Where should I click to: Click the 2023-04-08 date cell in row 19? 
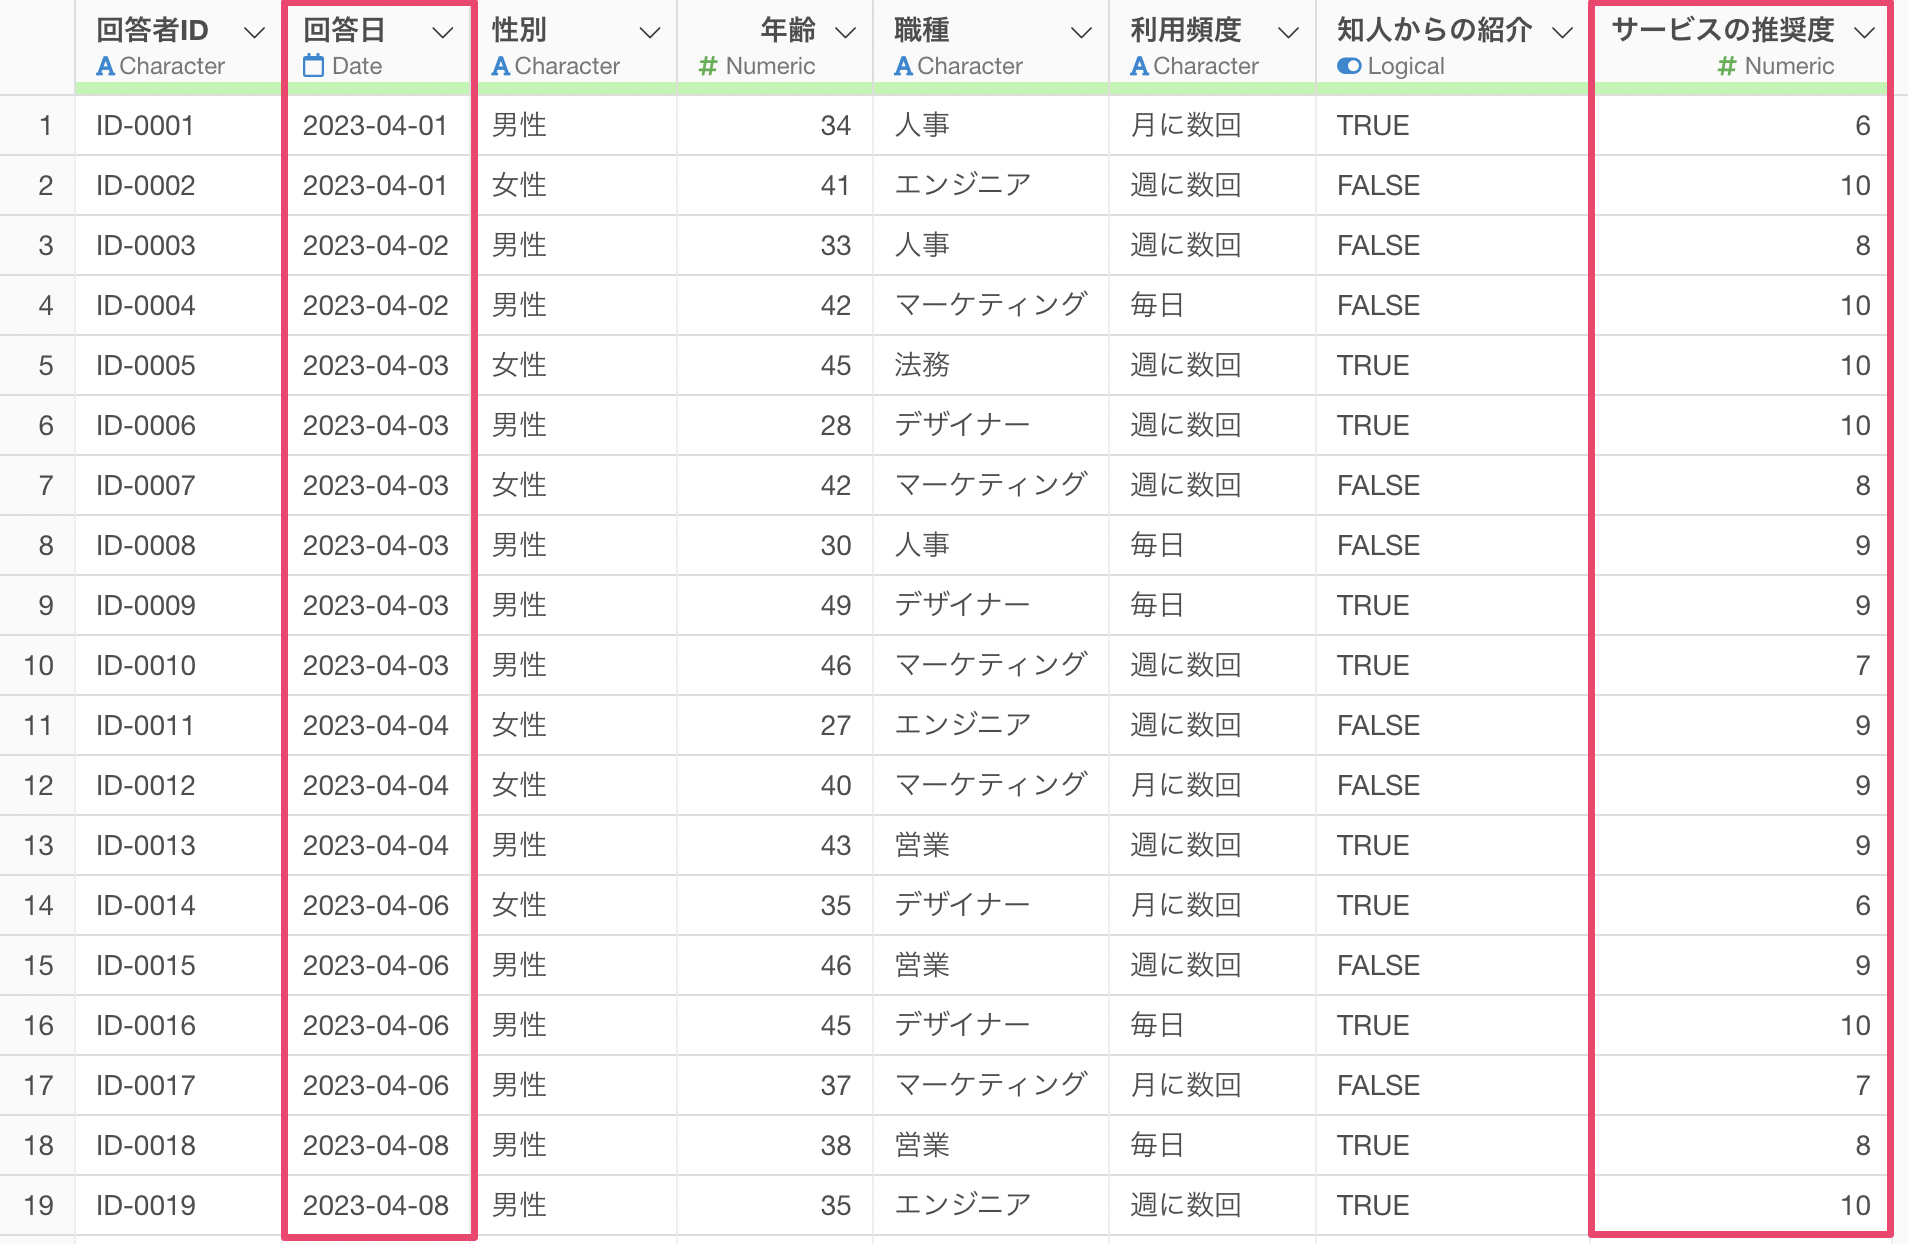click(376, 1206)
